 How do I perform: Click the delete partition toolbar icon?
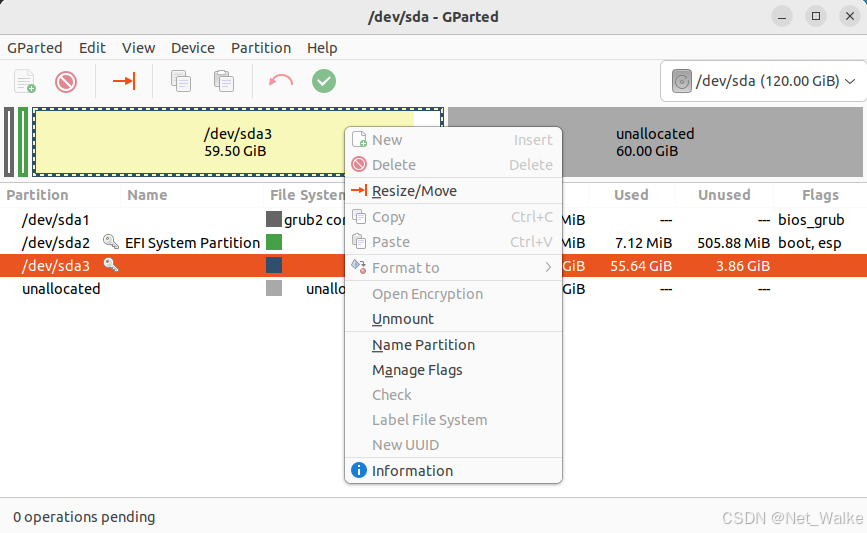click(66, 82)
